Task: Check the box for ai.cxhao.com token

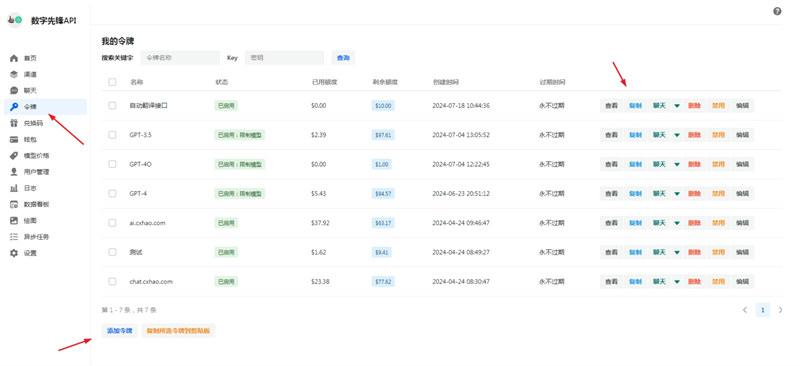Action: [112, 223]
